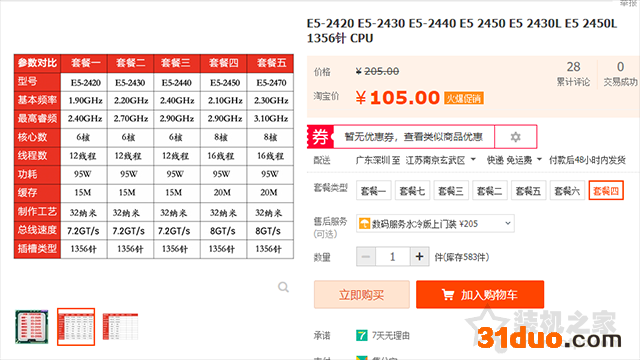Click 加入购物车 add to cart button
Viewport: 640px width, 360px height.
[x=480, y=294]
